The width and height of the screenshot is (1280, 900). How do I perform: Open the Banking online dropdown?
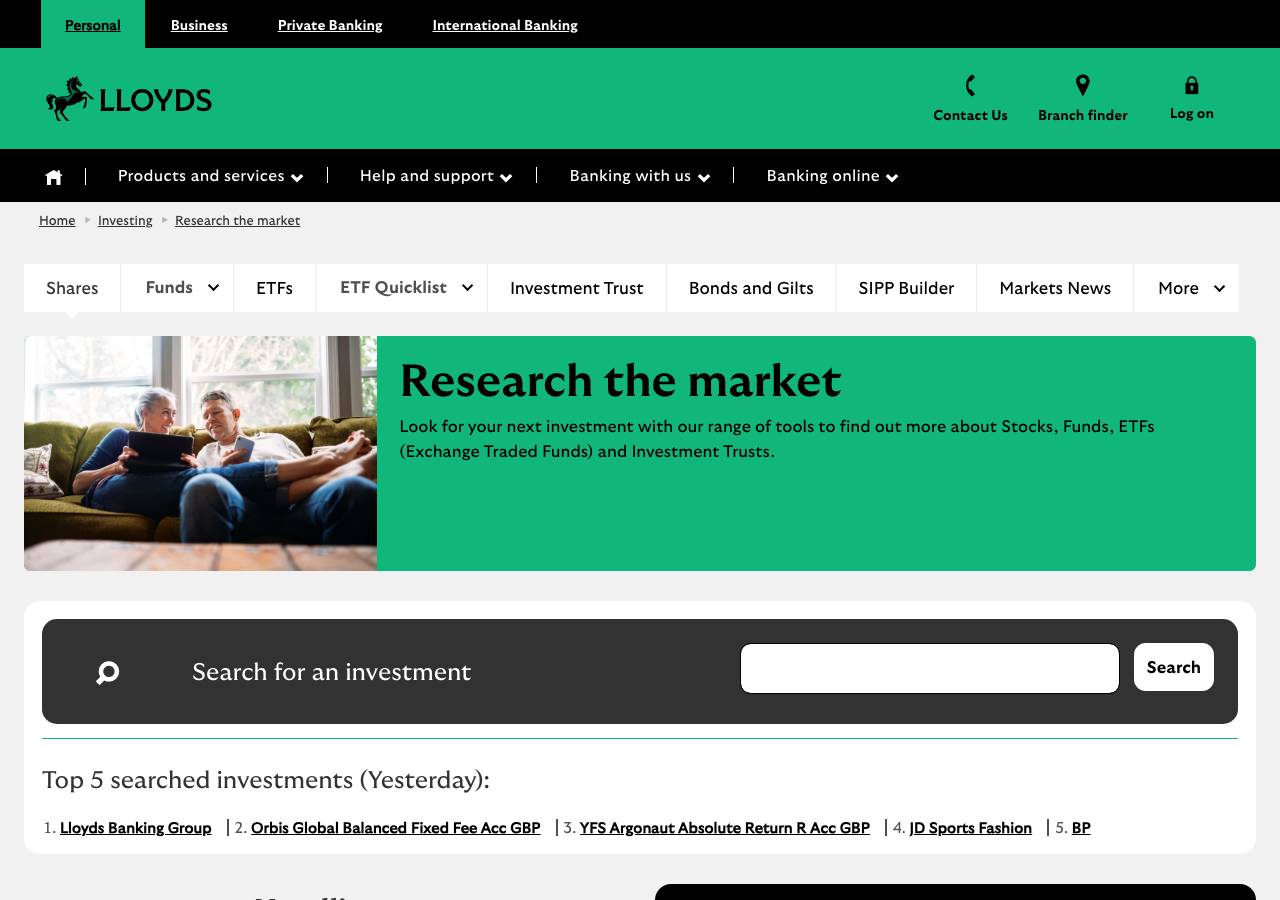832,176
